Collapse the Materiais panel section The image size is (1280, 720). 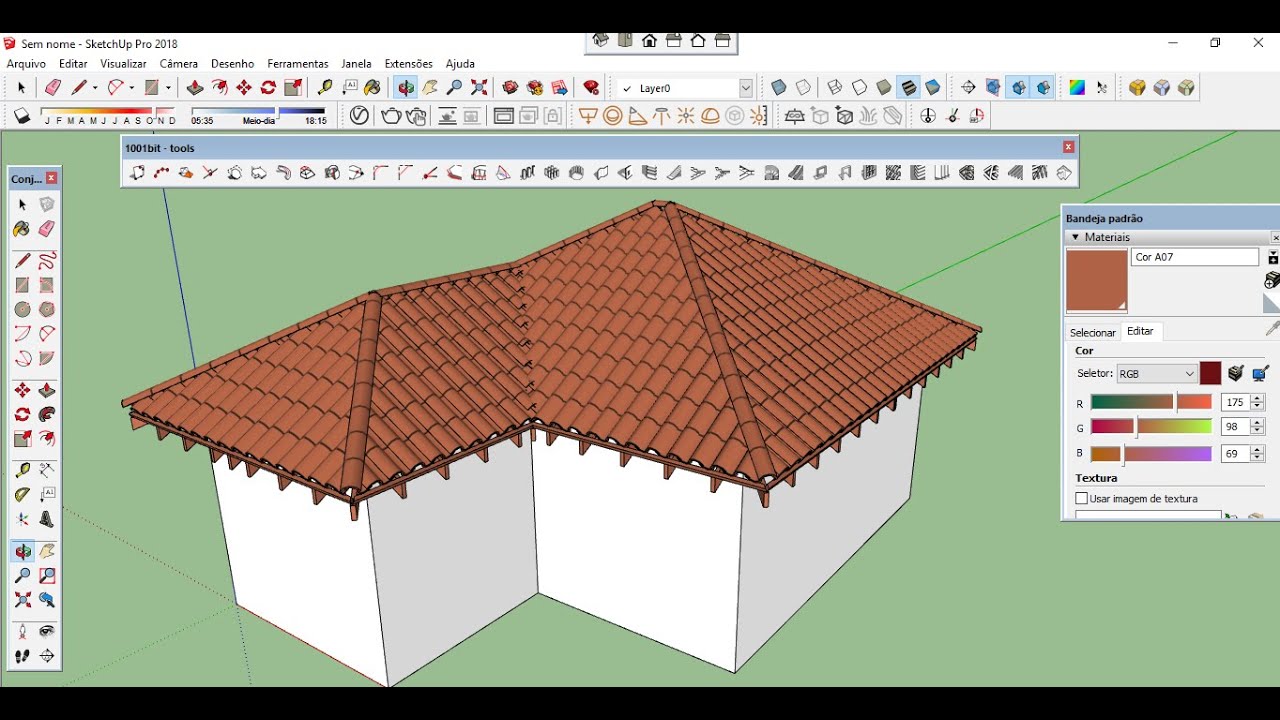(x=1076, y=237)
